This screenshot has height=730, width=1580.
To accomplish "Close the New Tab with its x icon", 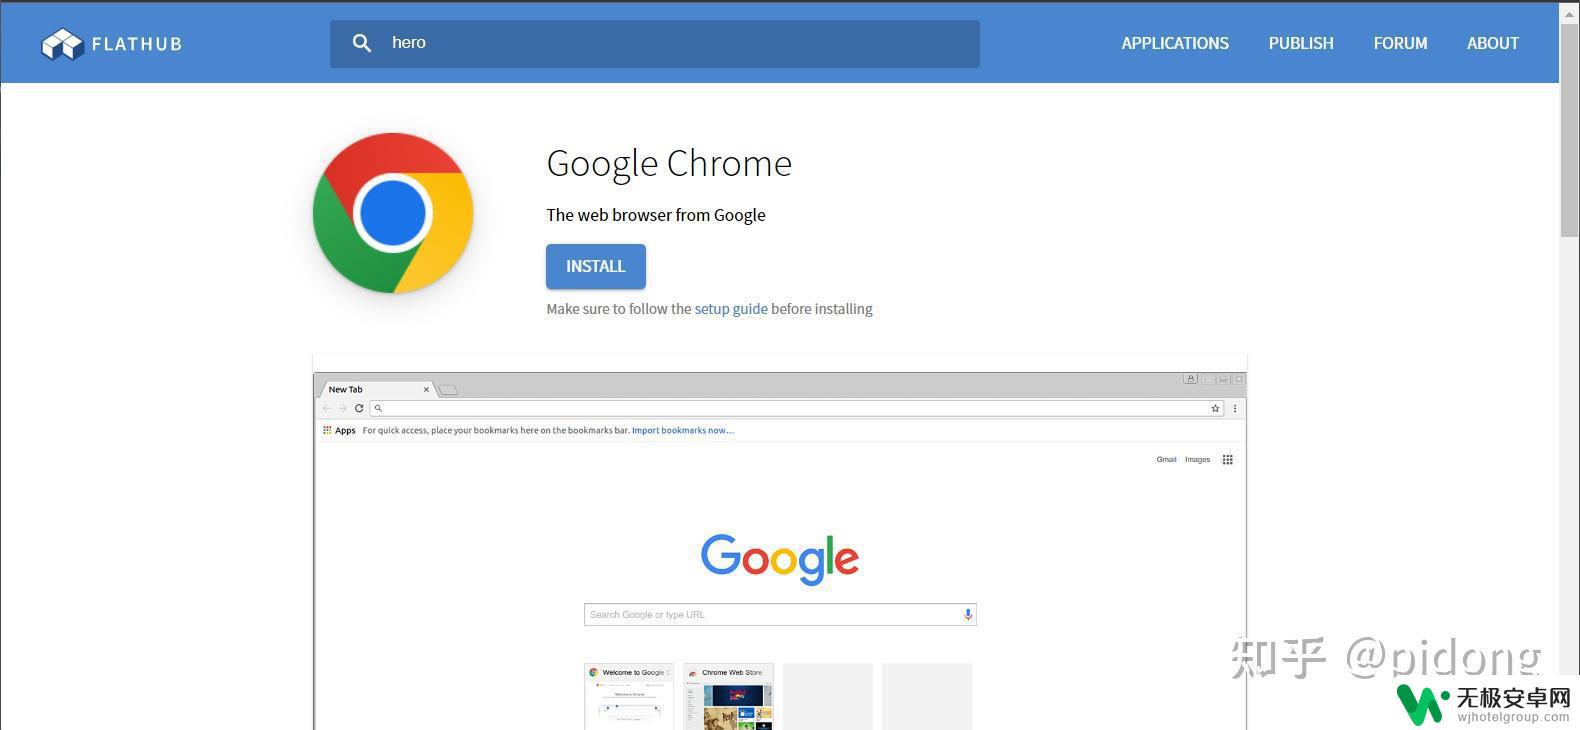I will (426, 390).
